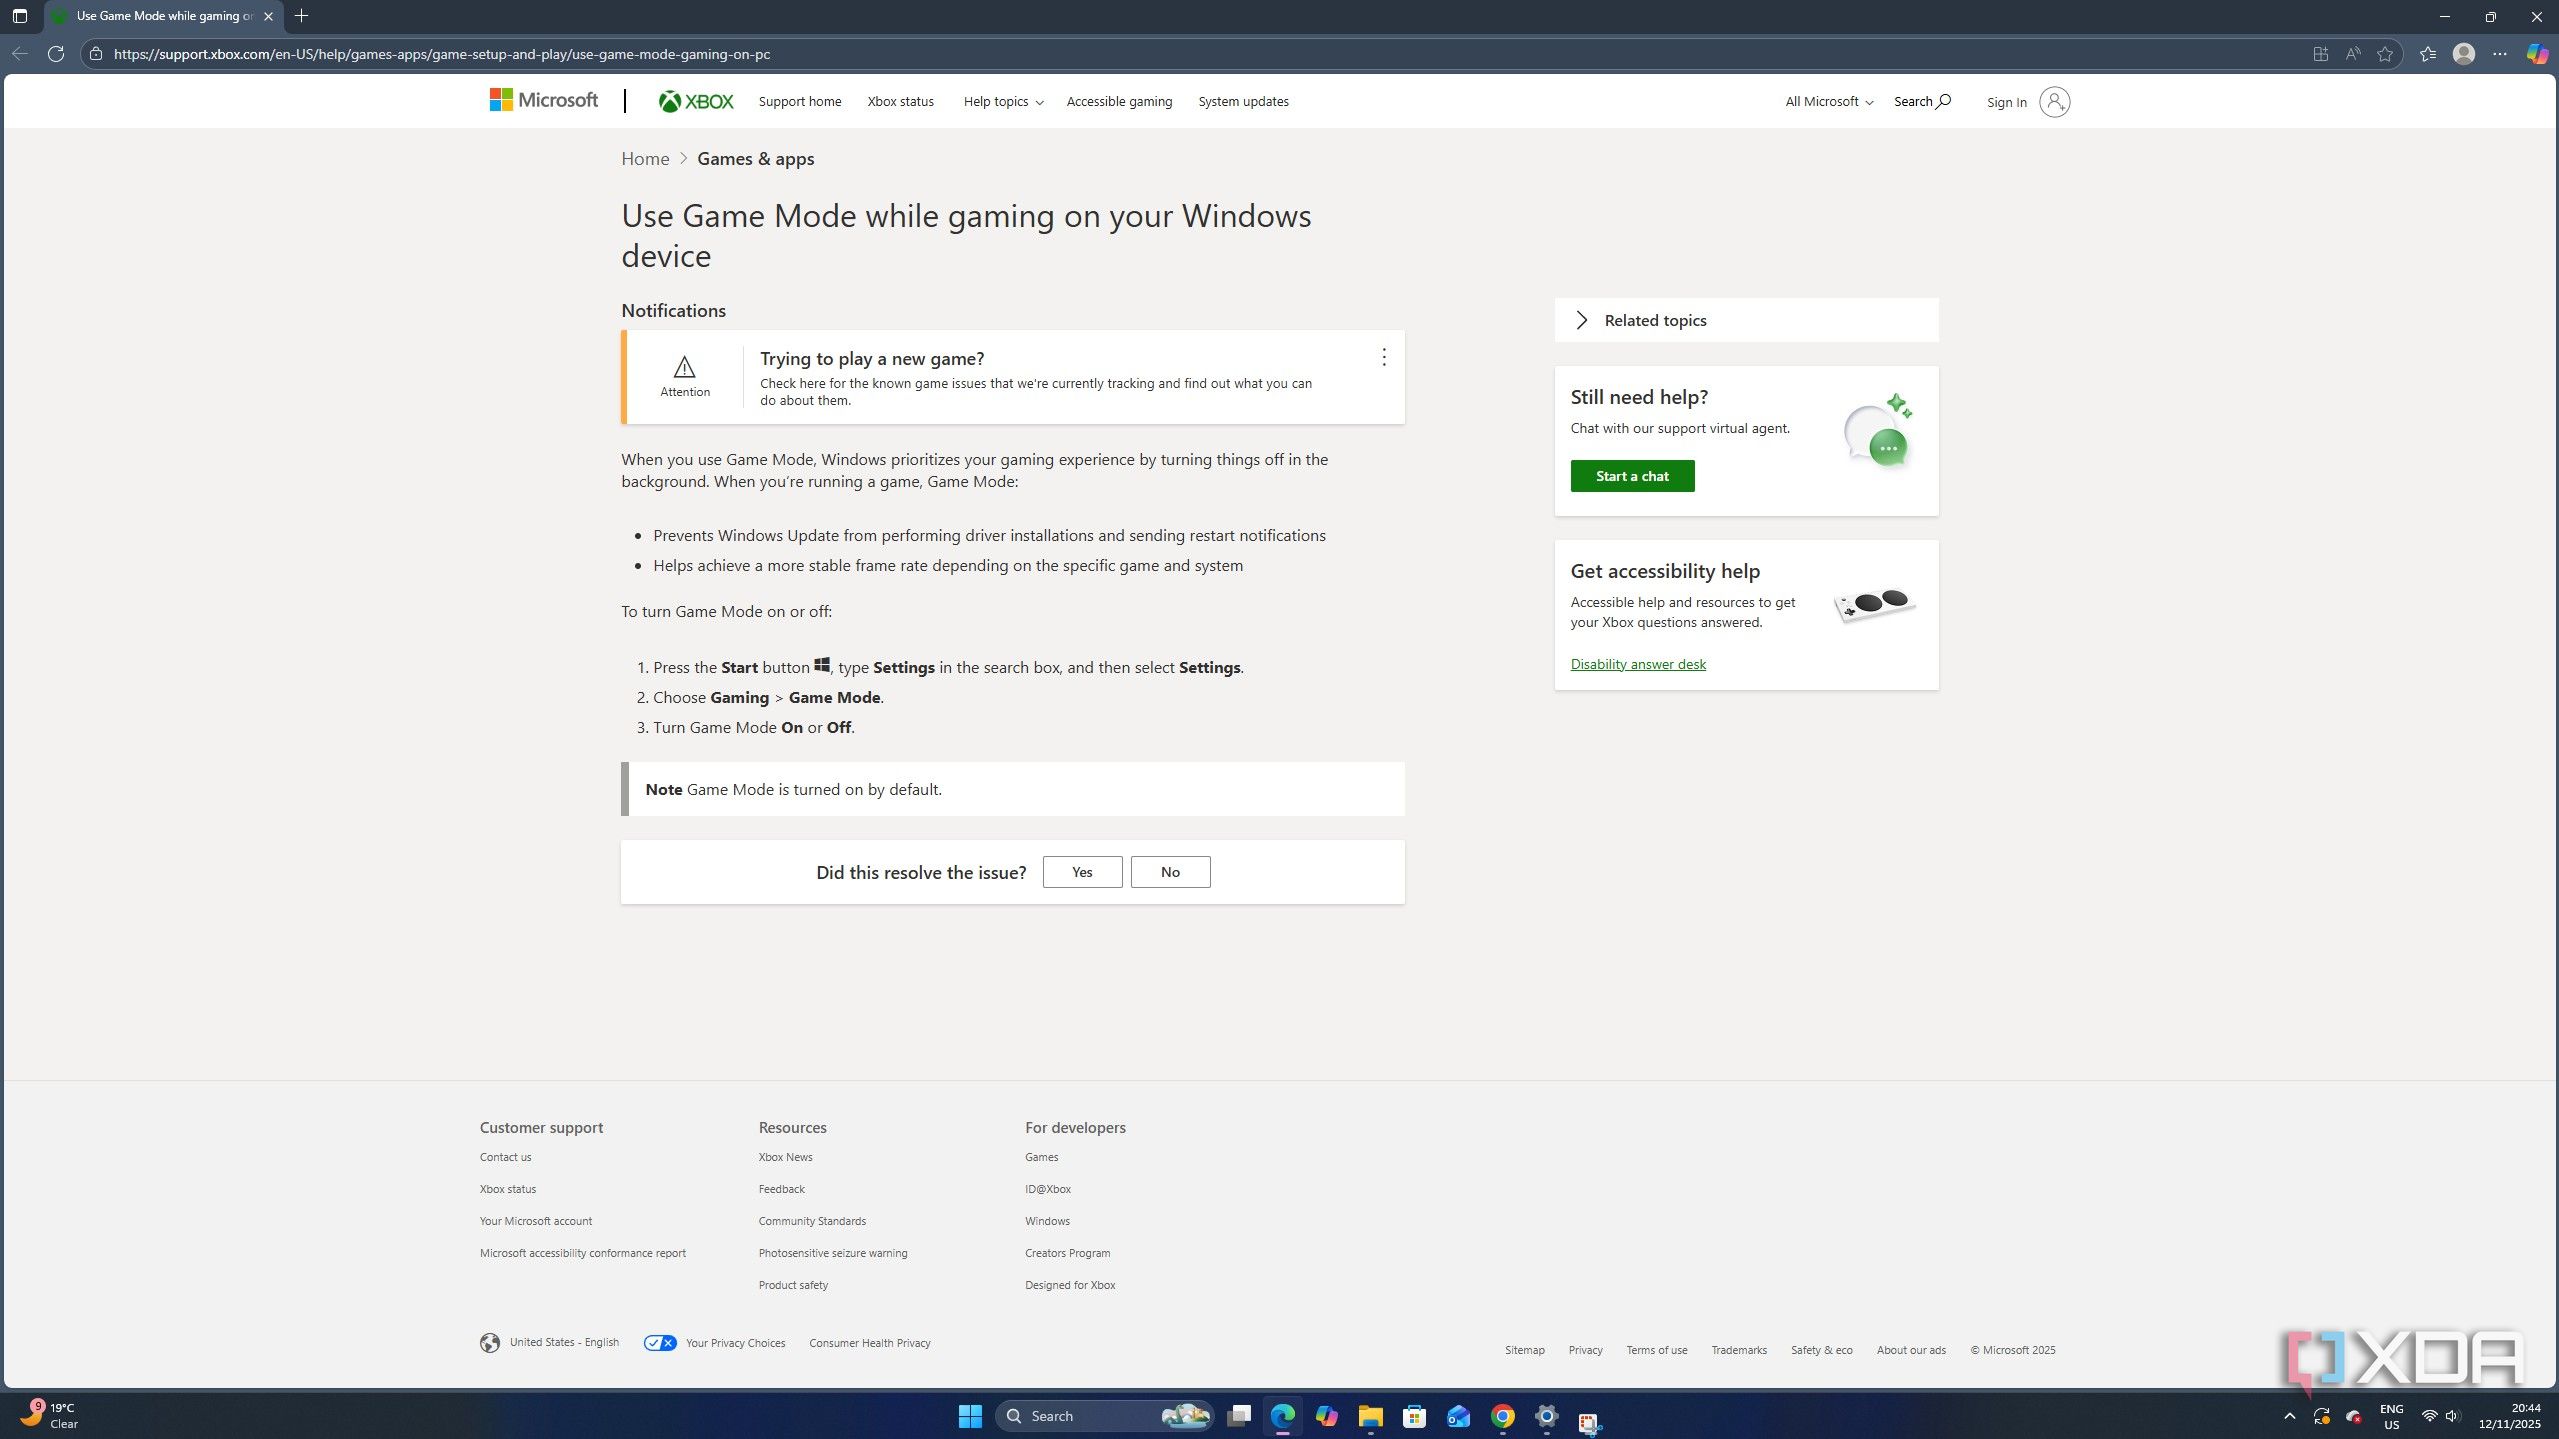Open Windows Start button in taskbar
This screenshot has width=2559, height=1439.
970,1416
